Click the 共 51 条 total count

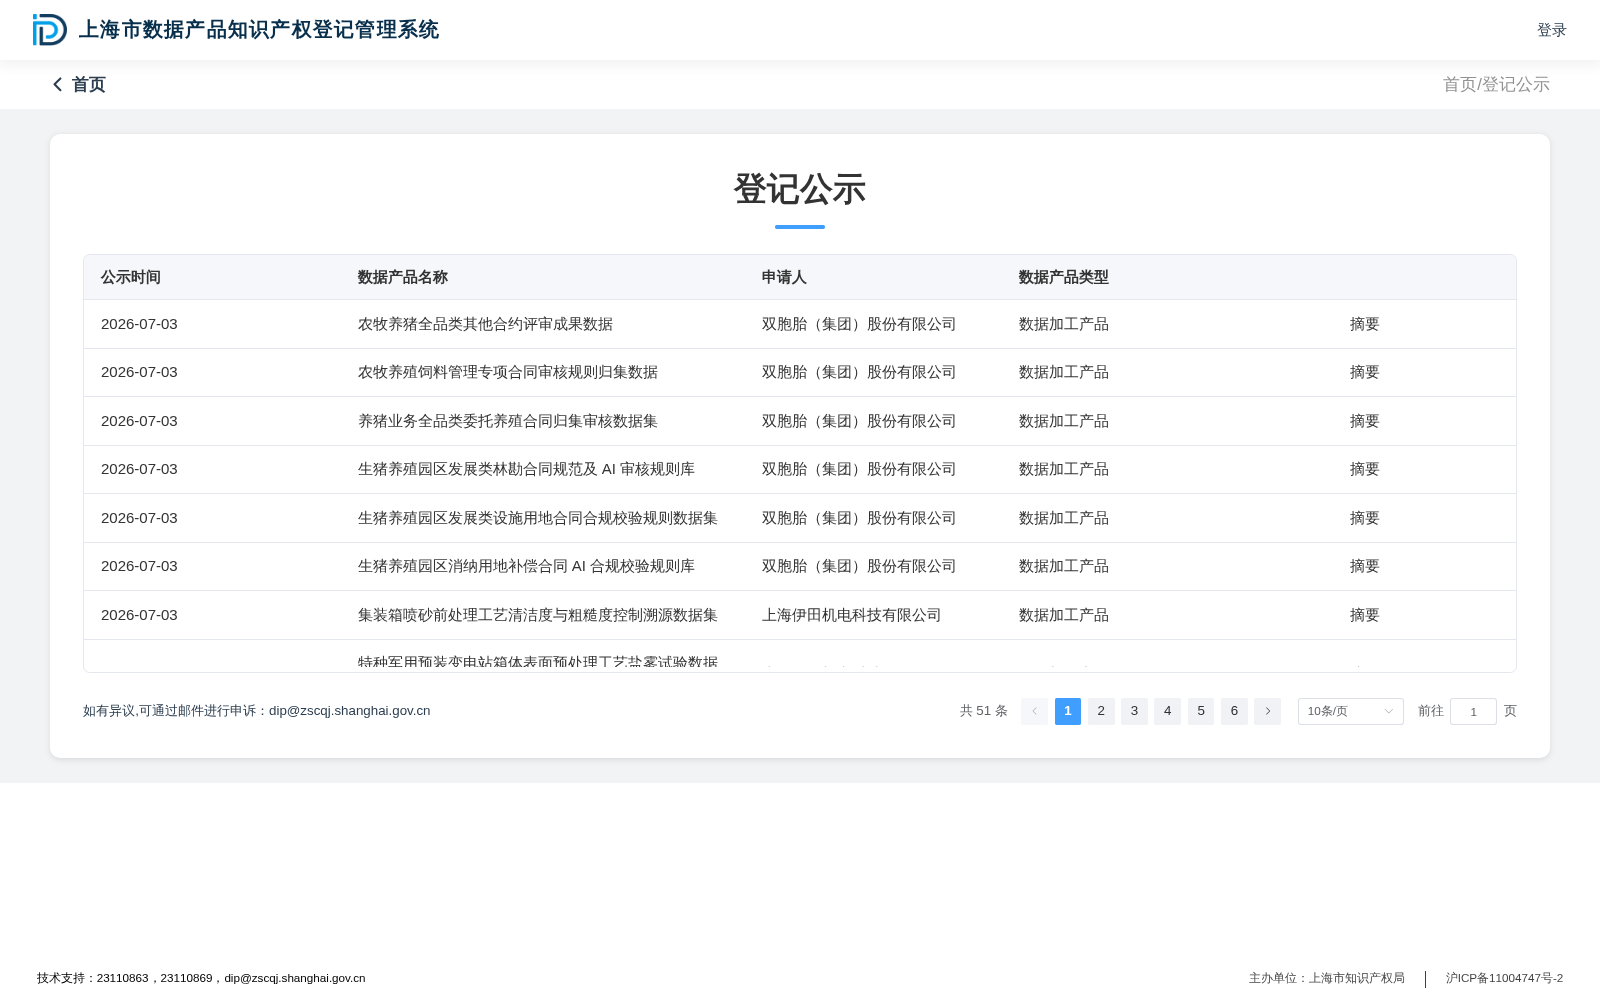[983, 711]
